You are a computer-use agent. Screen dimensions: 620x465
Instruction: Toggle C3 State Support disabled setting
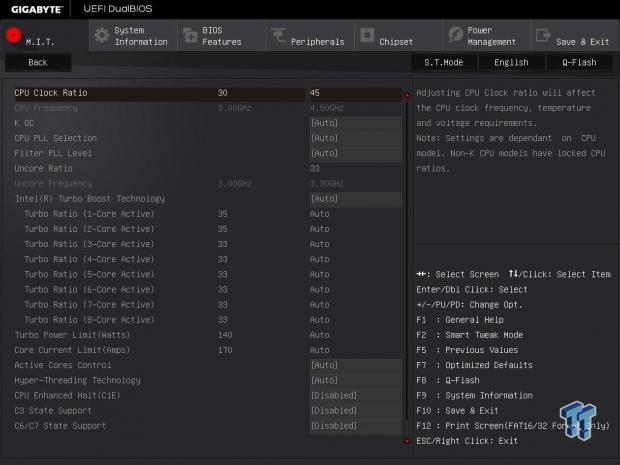click(355, 411)
